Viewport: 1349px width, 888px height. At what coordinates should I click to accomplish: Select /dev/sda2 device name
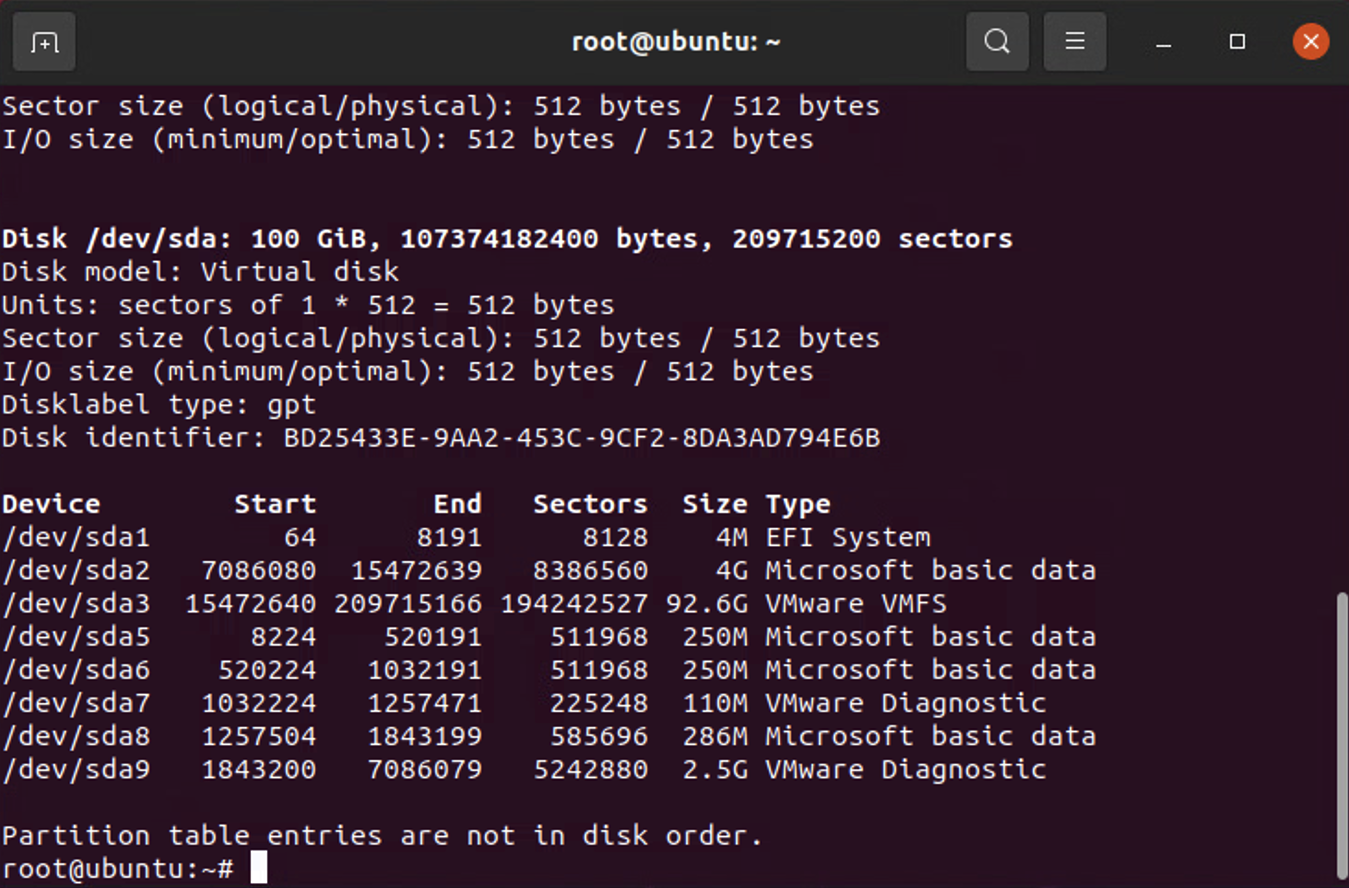click(x=76, y=570)
